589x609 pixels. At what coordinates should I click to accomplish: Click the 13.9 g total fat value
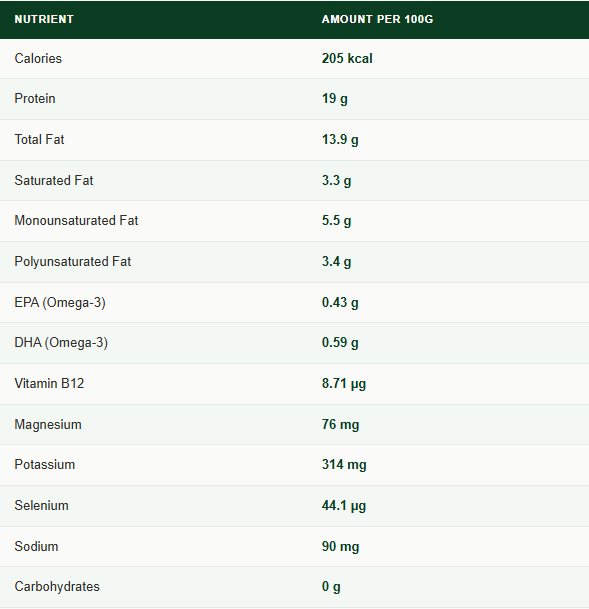[x=340, y=139]
